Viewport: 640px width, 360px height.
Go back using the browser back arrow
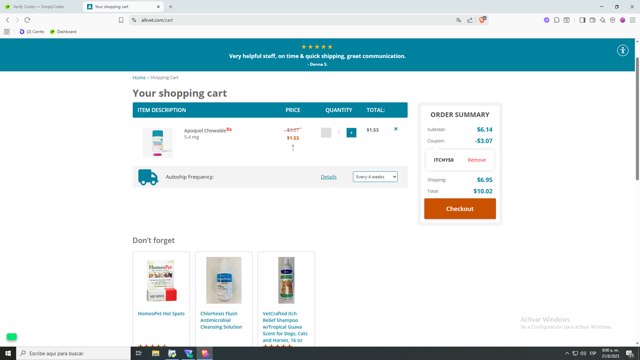[x=7, y=20]
